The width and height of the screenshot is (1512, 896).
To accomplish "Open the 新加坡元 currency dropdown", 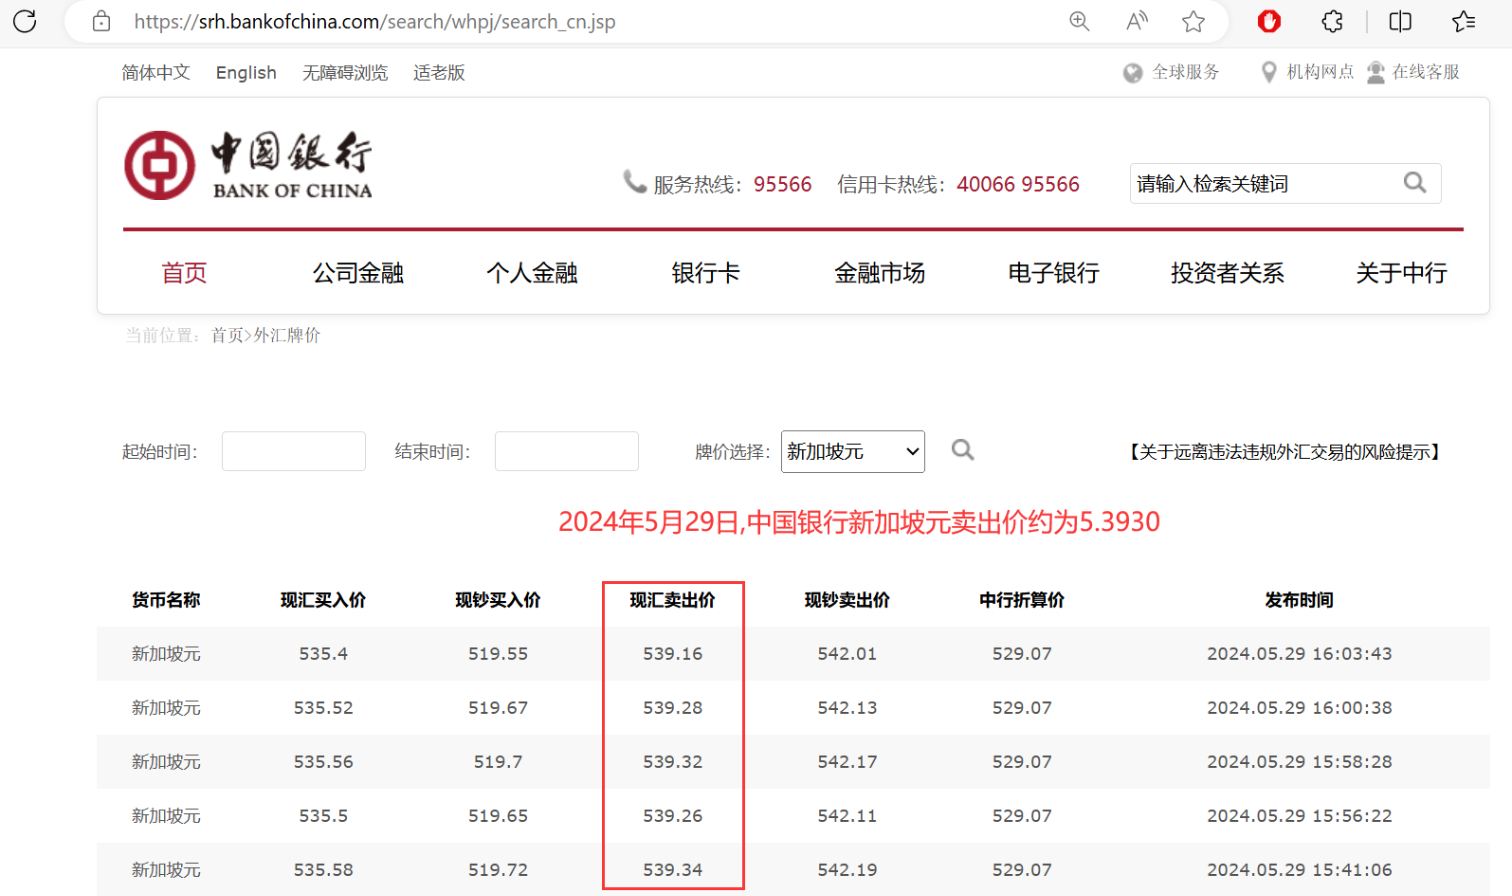I will [853, 452].
